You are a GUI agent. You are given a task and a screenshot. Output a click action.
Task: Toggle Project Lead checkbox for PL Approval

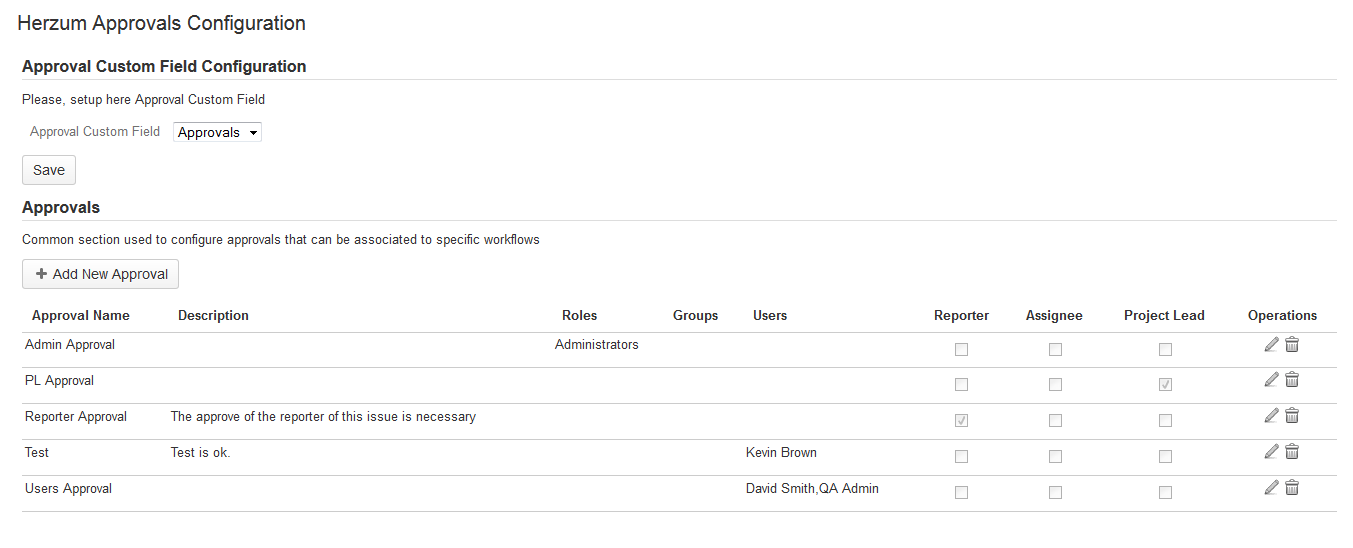1165,385
